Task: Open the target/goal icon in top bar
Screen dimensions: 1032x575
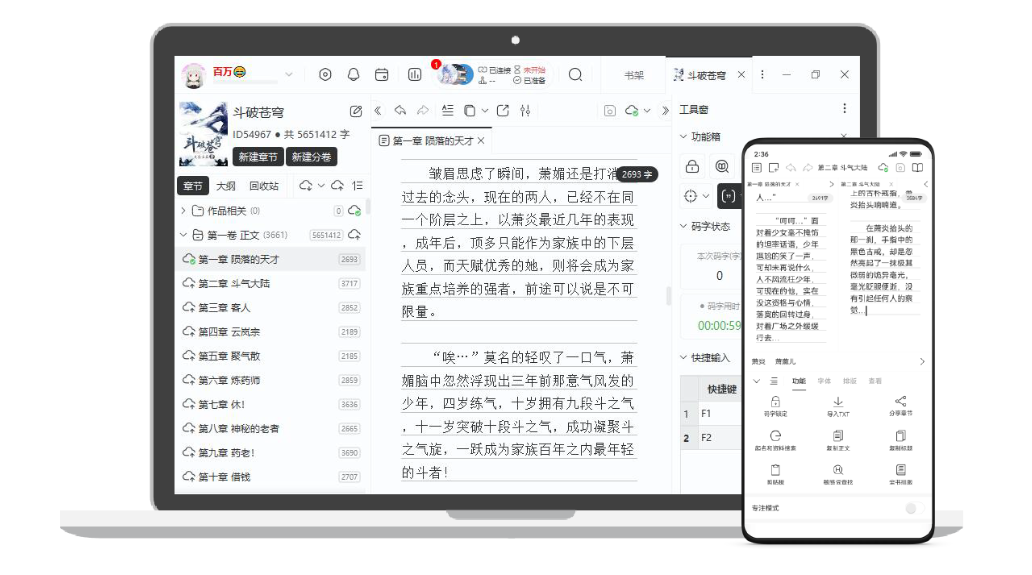Action: [x=325, y=75]
